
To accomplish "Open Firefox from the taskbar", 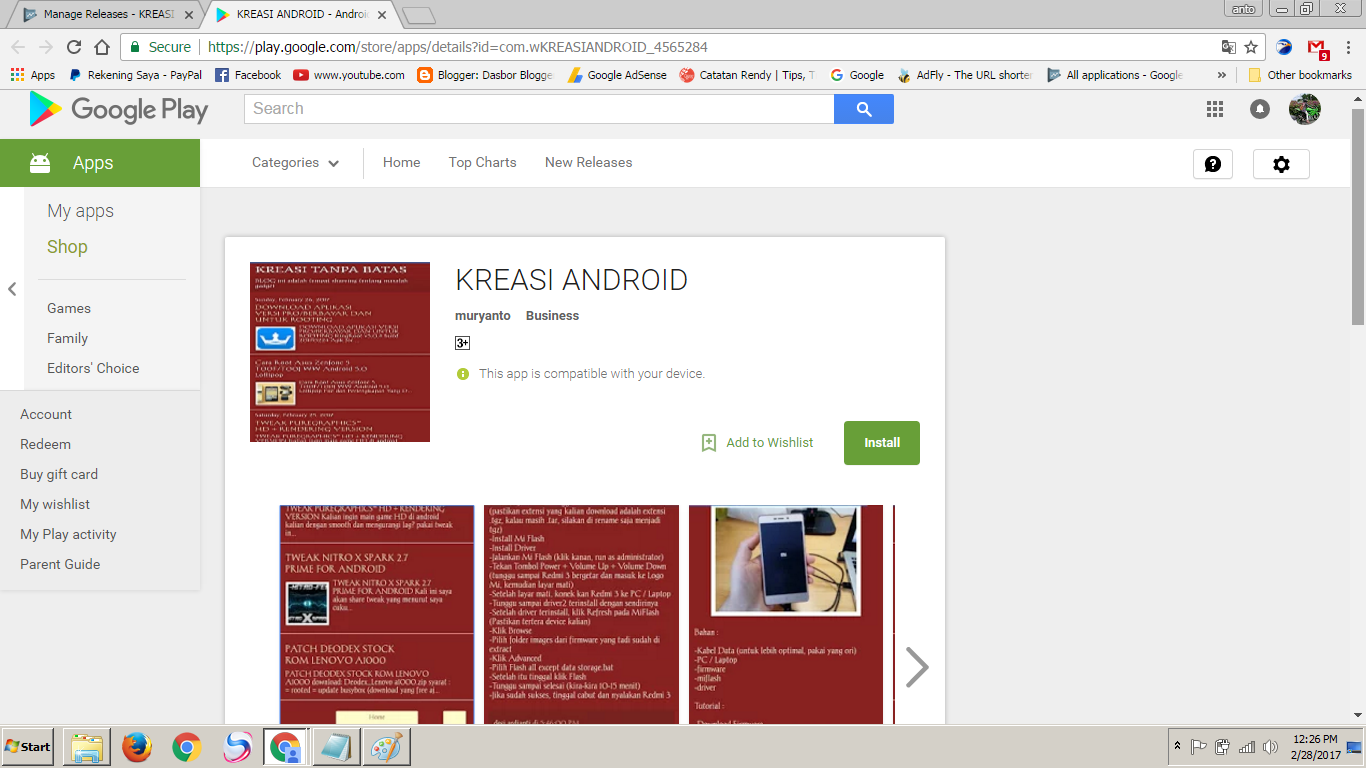I will tap(137, 747).
